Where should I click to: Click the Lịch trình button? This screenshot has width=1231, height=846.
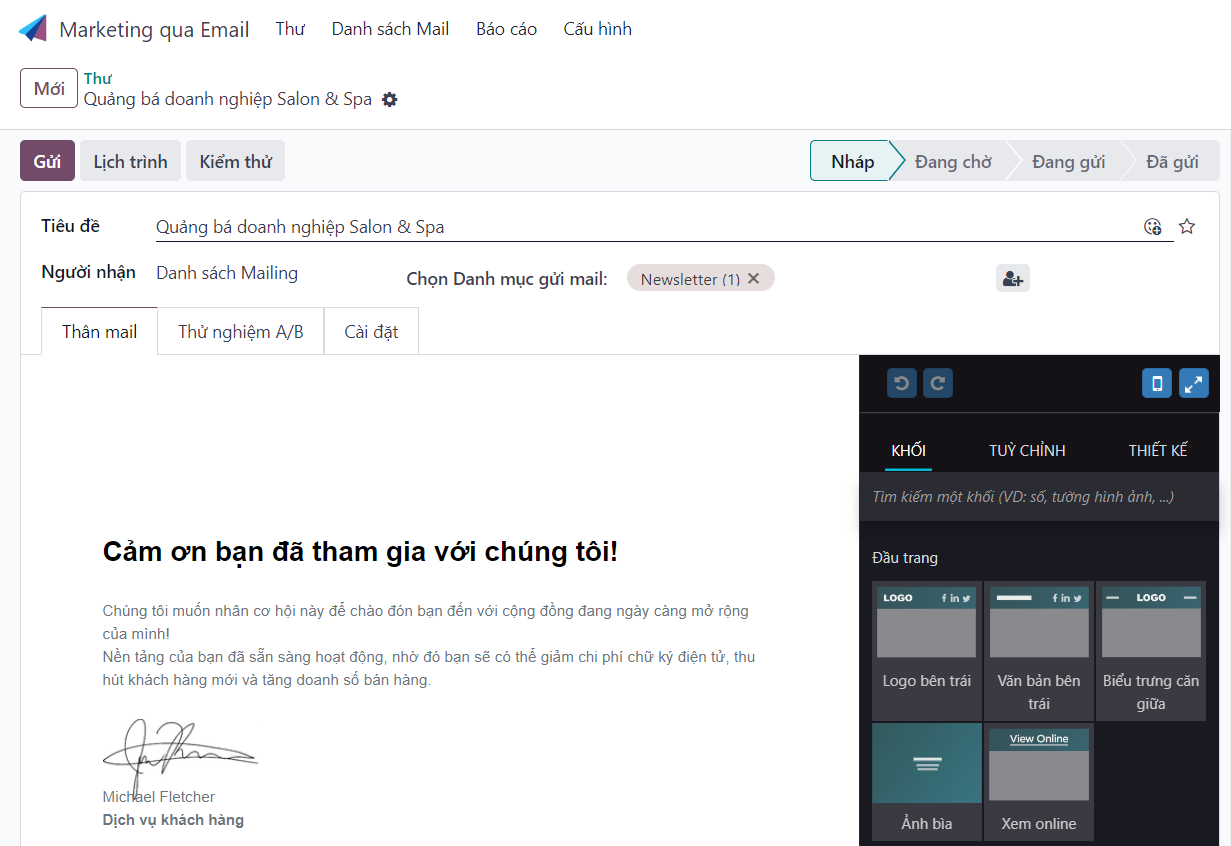click(130, 161)
